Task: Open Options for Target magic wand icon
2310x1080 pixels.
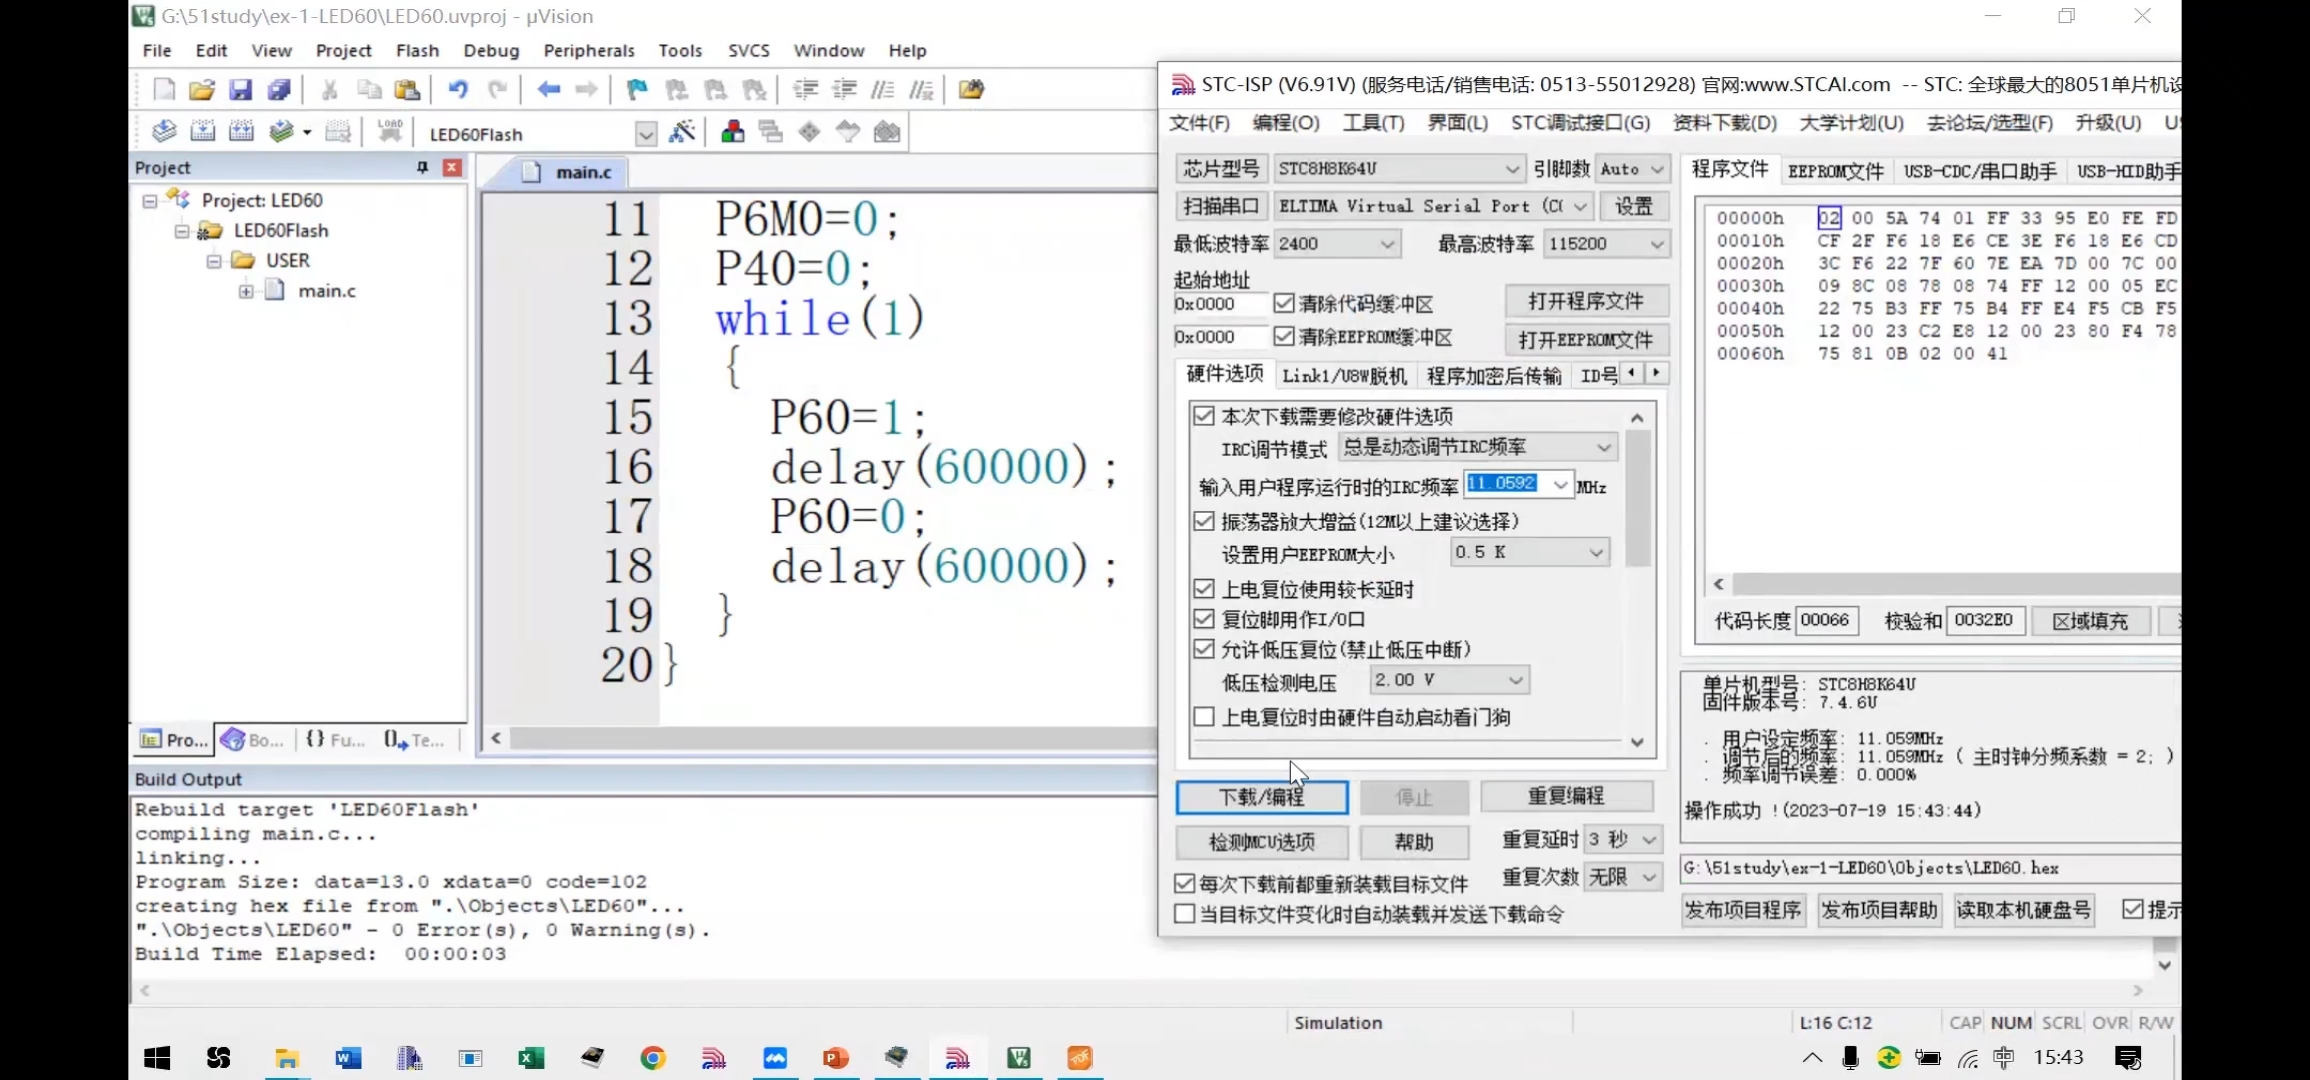Action: tap(682, 132)
